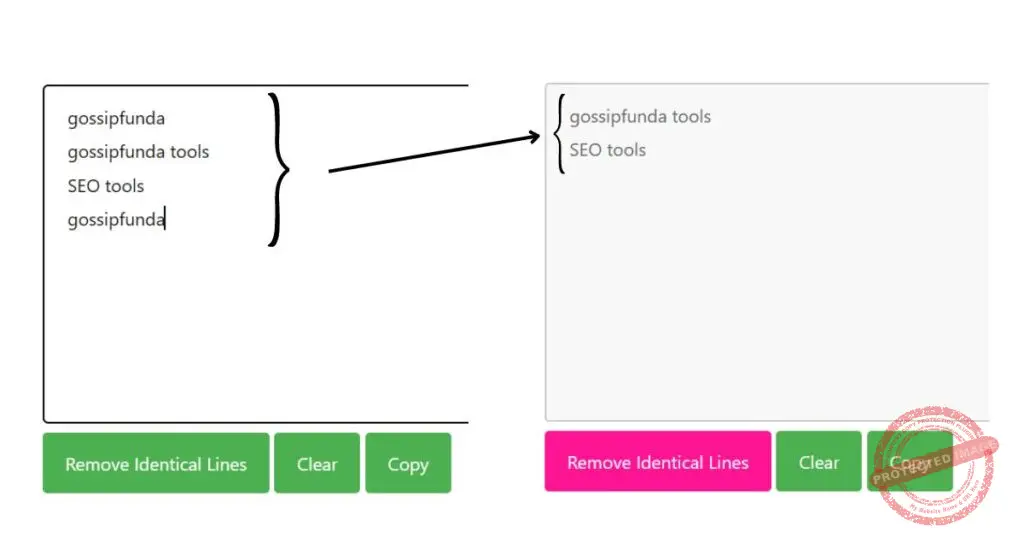Click Clear beside the pink Remove button
This screenshot has height=538, width=1024.
pyautogui.click(x=818, y=462)
